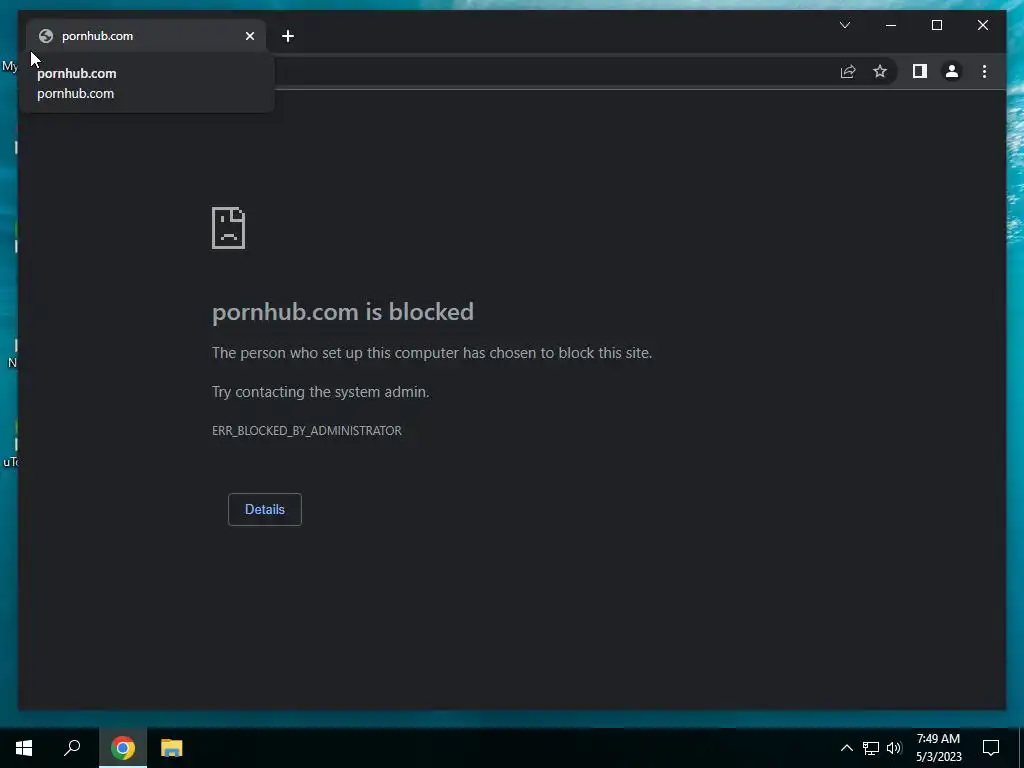Bookmark this page with the star icon
Viewport: 1024px width, 768px height.
point(880,71)
